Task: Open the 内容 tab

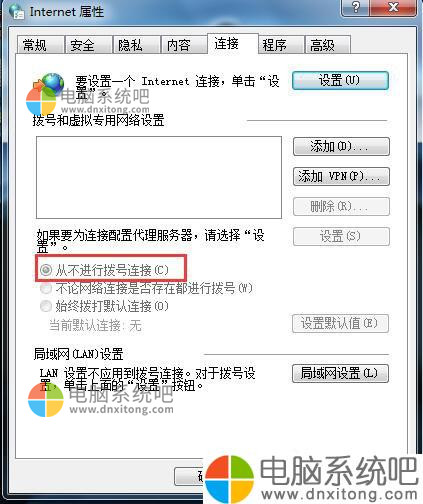Action: (x=184, y=45)
